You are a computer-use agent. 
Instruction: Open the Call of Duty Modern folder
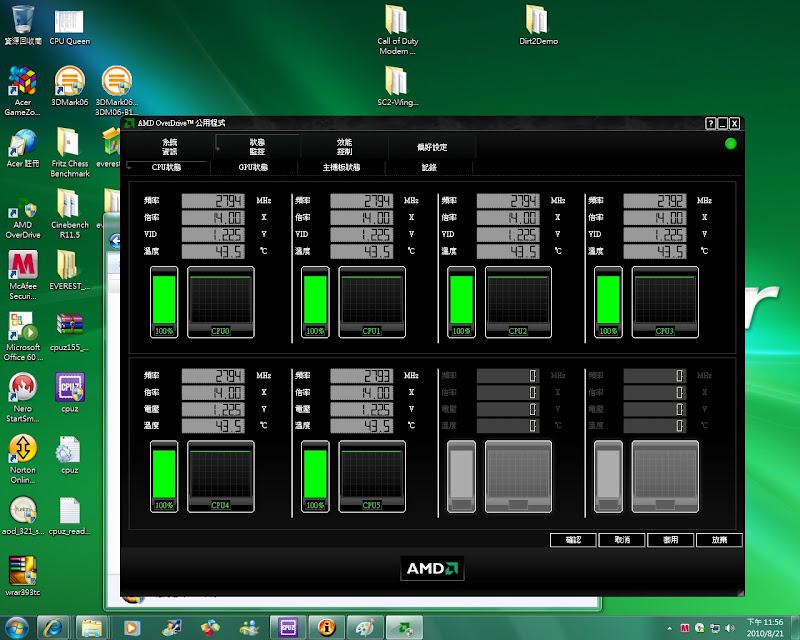click(397, 30)
